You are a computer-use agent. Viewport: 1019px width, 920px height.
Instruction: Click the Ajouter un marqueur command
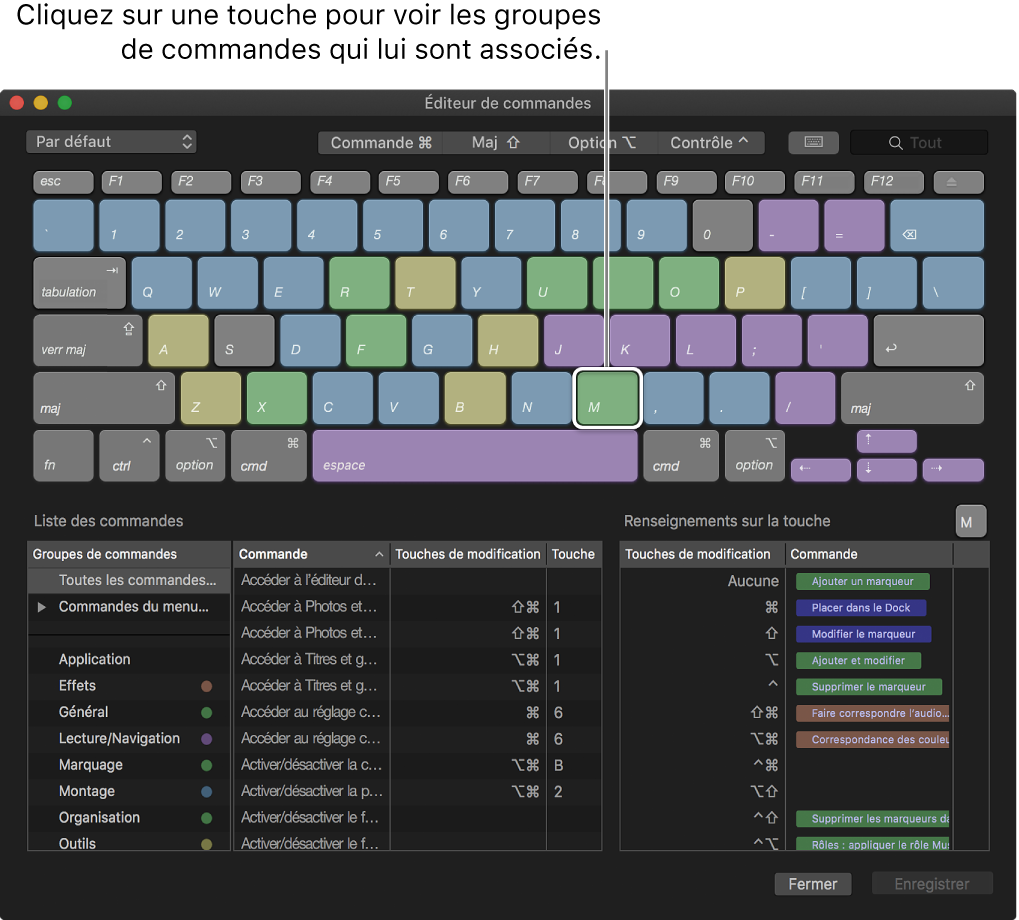pos(862,581)
